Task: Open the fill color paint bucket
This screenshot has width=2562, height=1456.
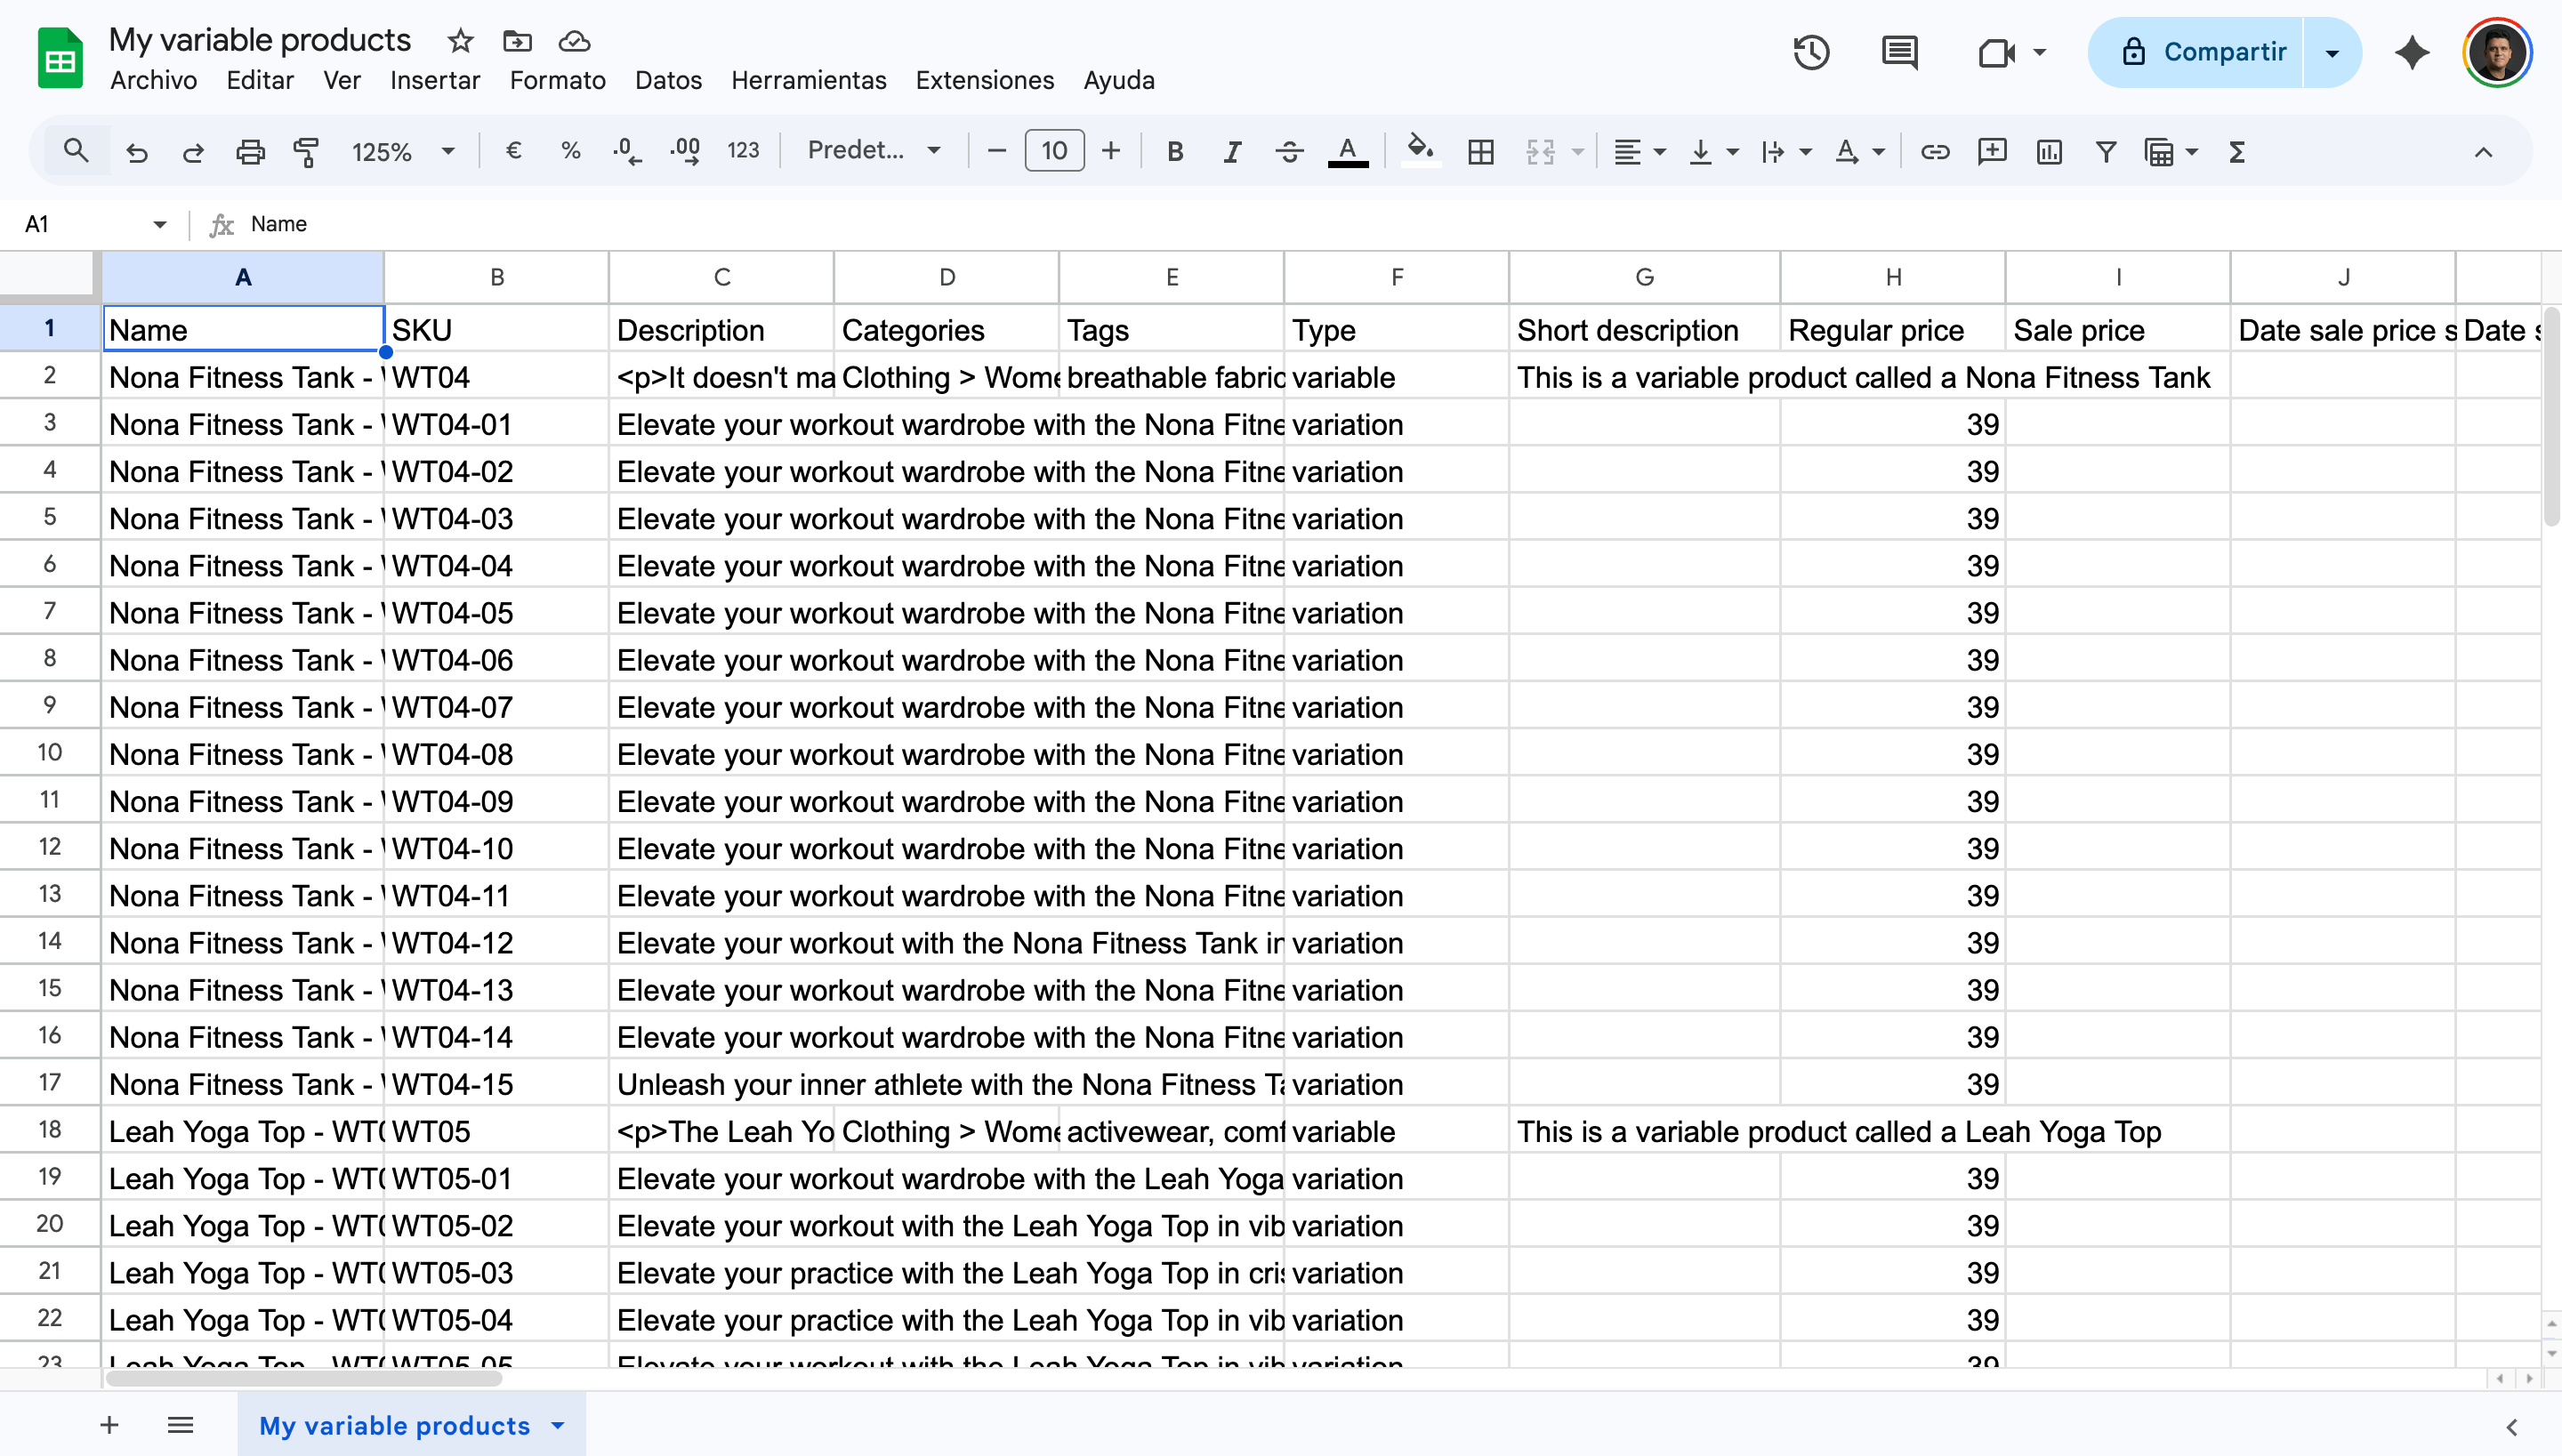Action: point(1419,150)
